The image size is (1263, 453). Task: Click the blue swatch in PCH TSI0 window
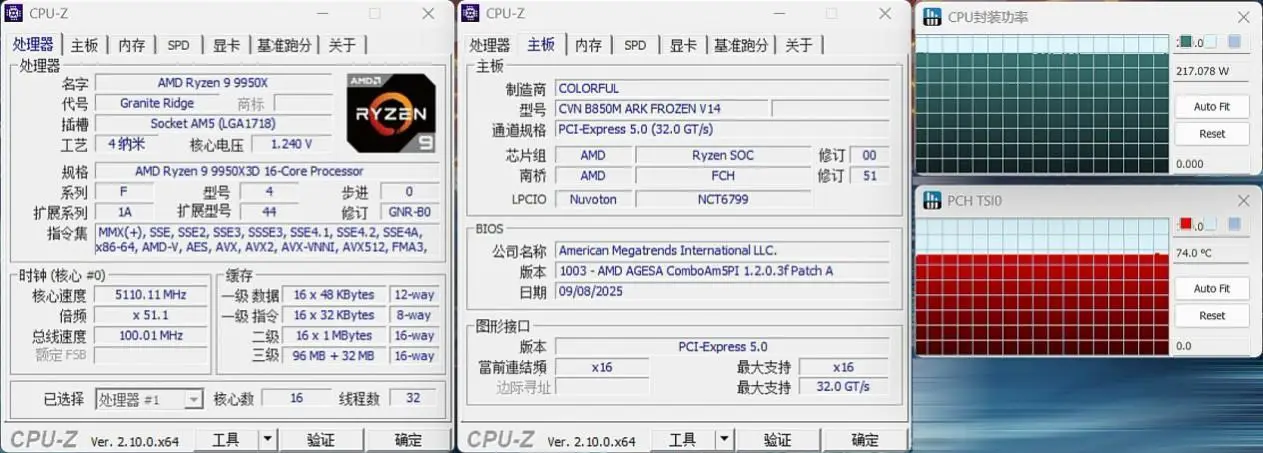tap(1234, 224)
